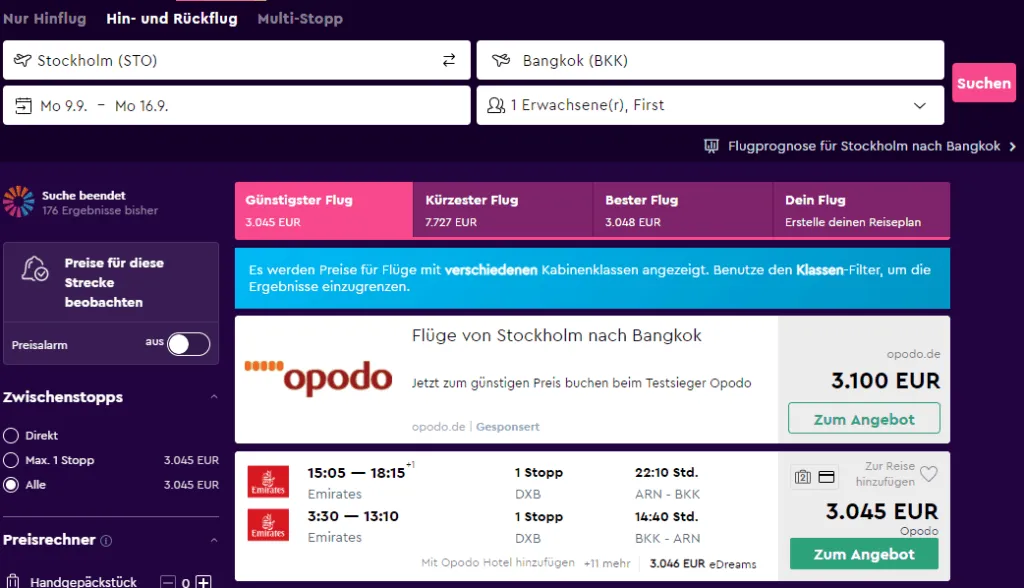Toggle the Preisalarm switch on
Viewport: 1024px width, 588px height.
188,344
